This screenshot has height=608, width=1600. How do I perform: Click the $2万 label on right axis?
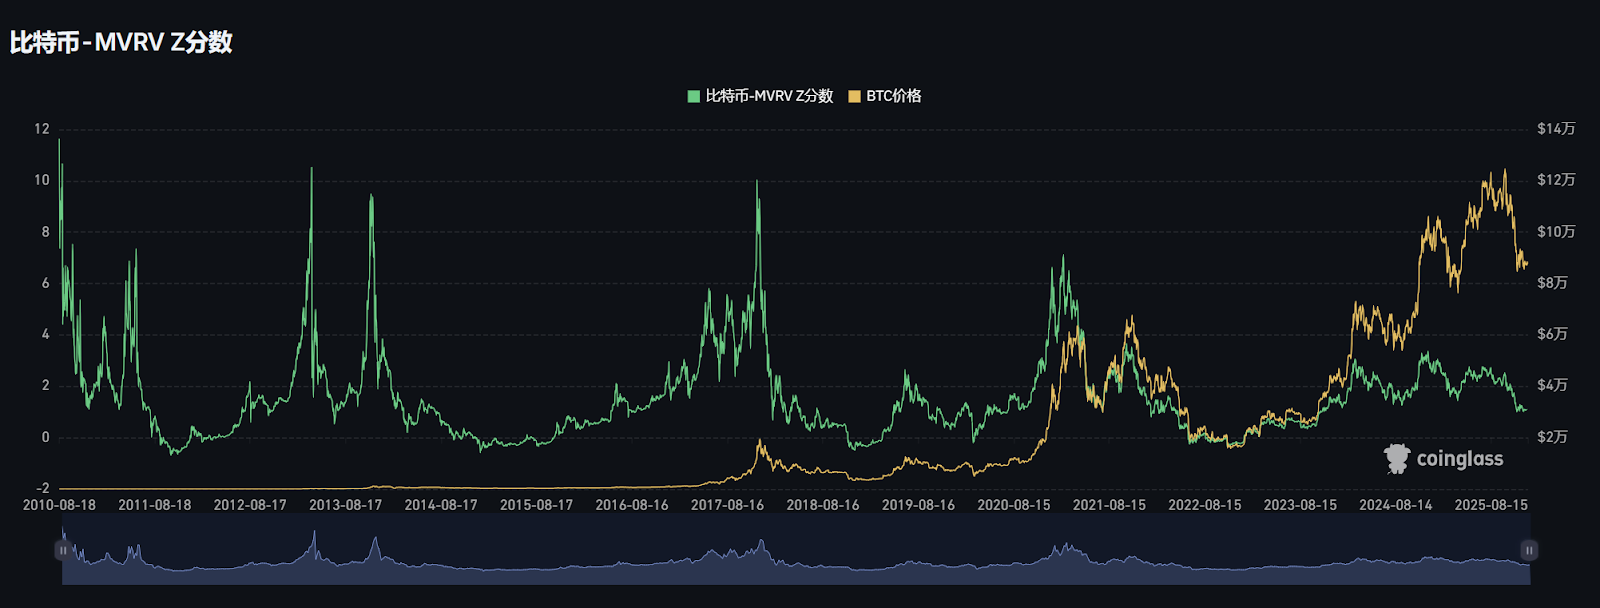pyautogui.click(x=1552, y=437)
